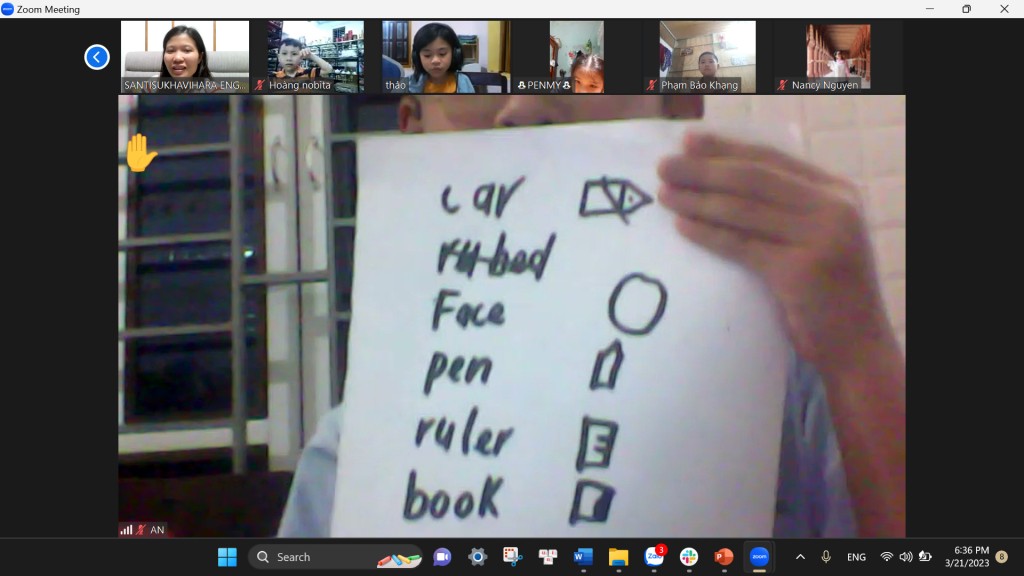Image resolution: width=1024 pixels, height=576 pixels.
Task: Switch ENG input language indicator
Action: [x=856, y=557]
